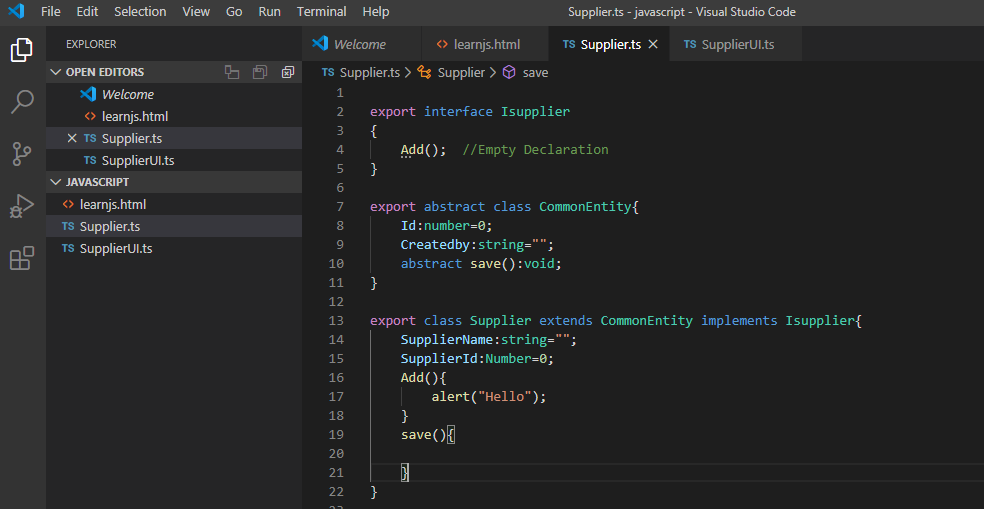Click SupplierName property on line 14
The width and height of the screenshot is (984, 509).
click(449, 340)
